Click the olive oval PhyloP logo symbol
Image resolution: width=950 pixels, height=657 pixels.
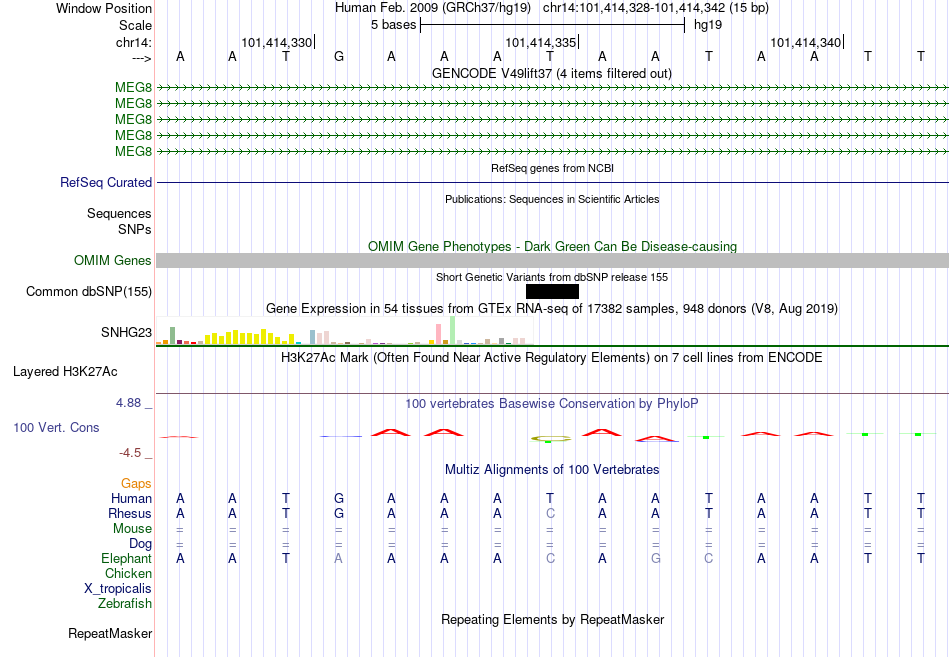click(x=551, y=438)
